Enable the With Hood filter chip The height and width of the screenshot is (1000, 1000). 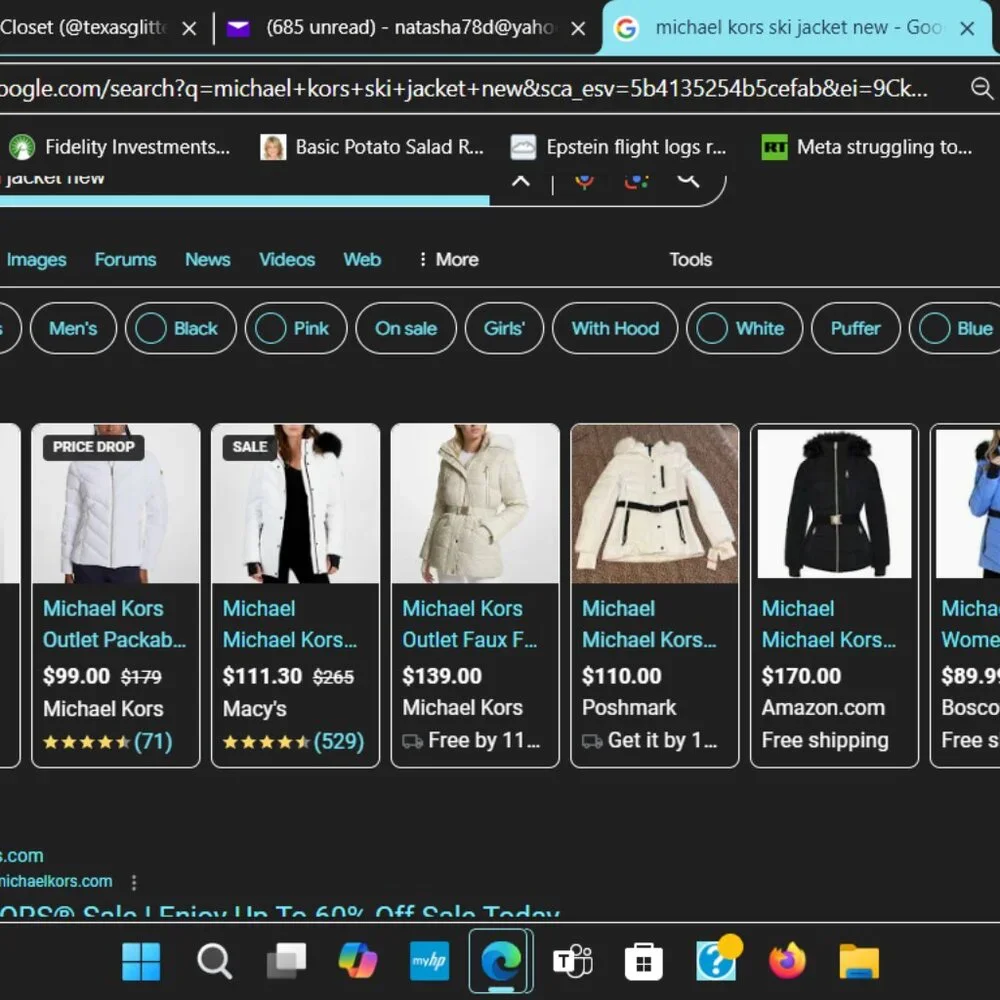(x=615, y=328)
